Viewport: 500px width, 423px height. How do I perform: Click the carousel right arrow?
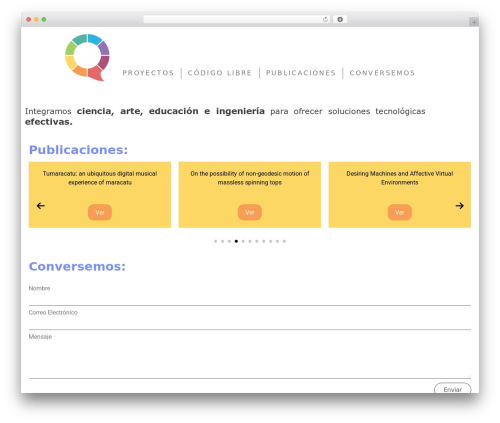[459, 206]
